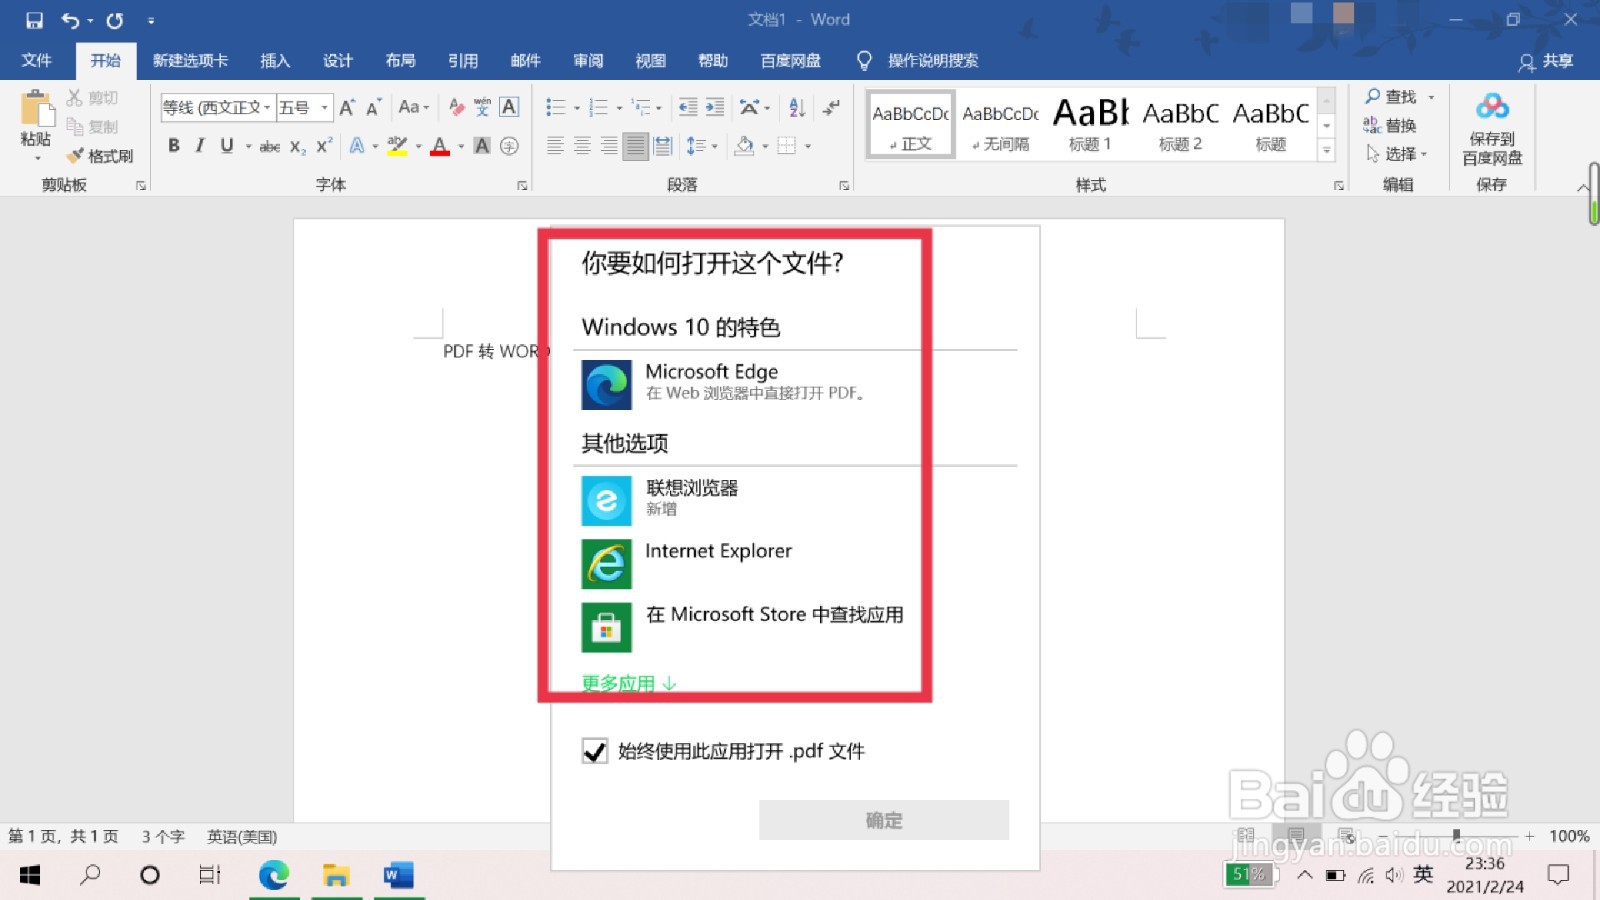
Task: Undo the last action
Action: (70, 20)
